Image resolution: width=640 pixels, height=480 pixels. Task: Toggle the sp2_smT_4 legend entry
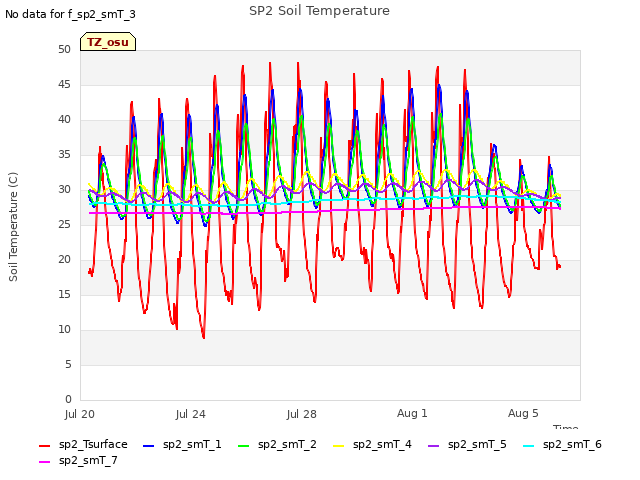click(x=372, y=444)
